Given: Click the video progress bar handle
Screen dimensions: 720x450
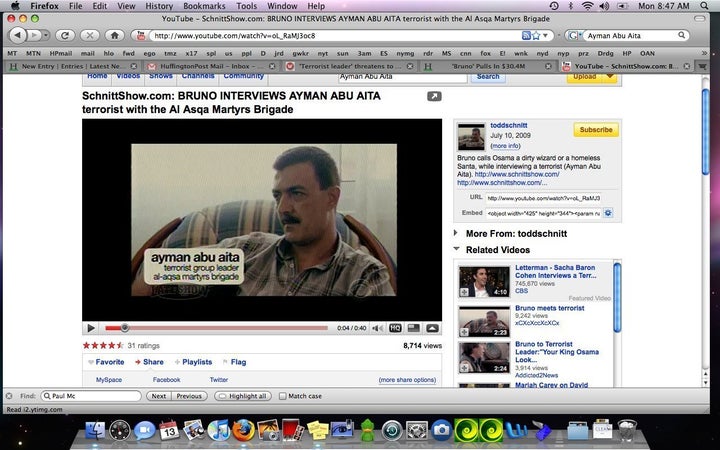Looking at the screenshot, I should (124, 328).
